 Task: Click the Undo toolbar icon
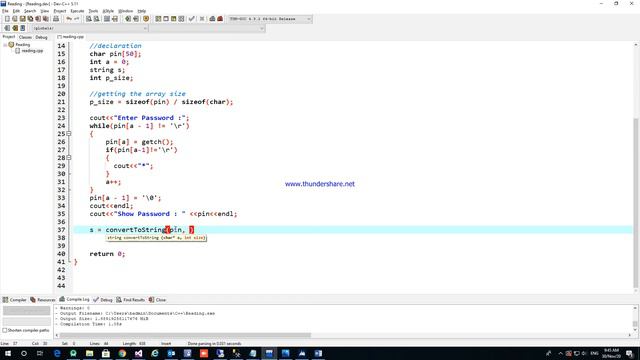pos(69,19)
